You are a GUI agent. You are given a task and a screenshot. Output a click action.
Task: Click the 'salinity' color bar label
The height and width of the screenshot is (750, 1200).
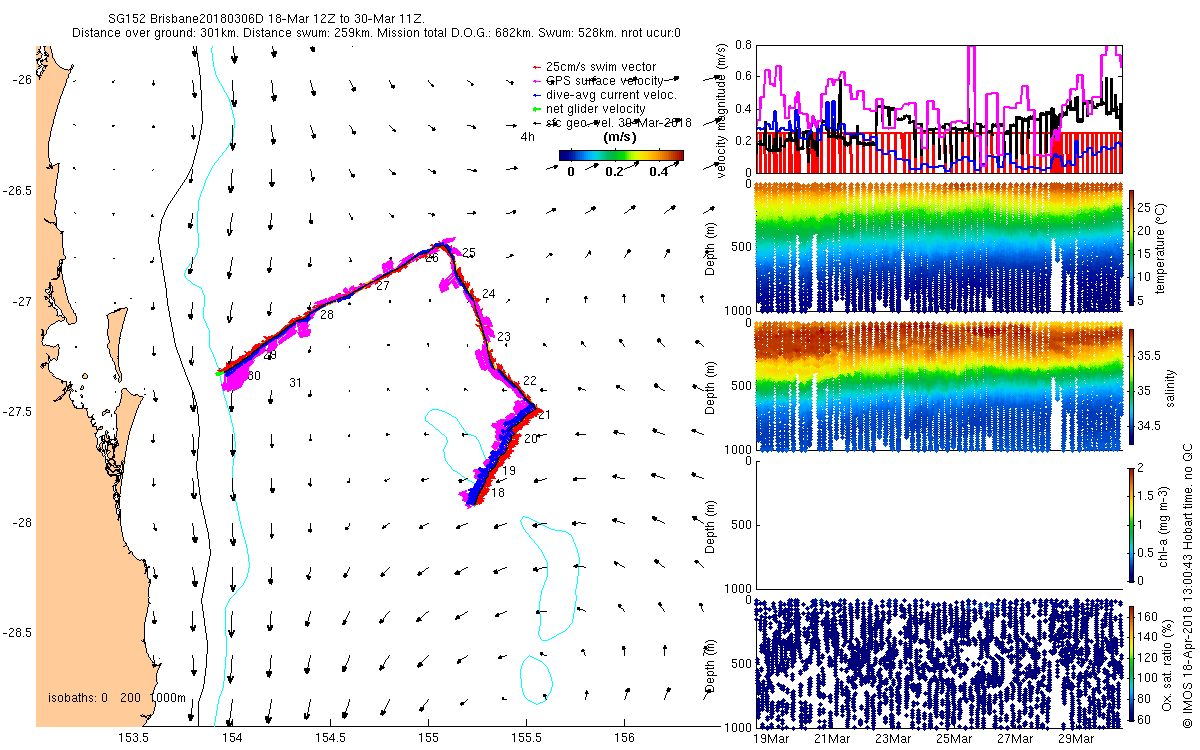(1172, 386)
